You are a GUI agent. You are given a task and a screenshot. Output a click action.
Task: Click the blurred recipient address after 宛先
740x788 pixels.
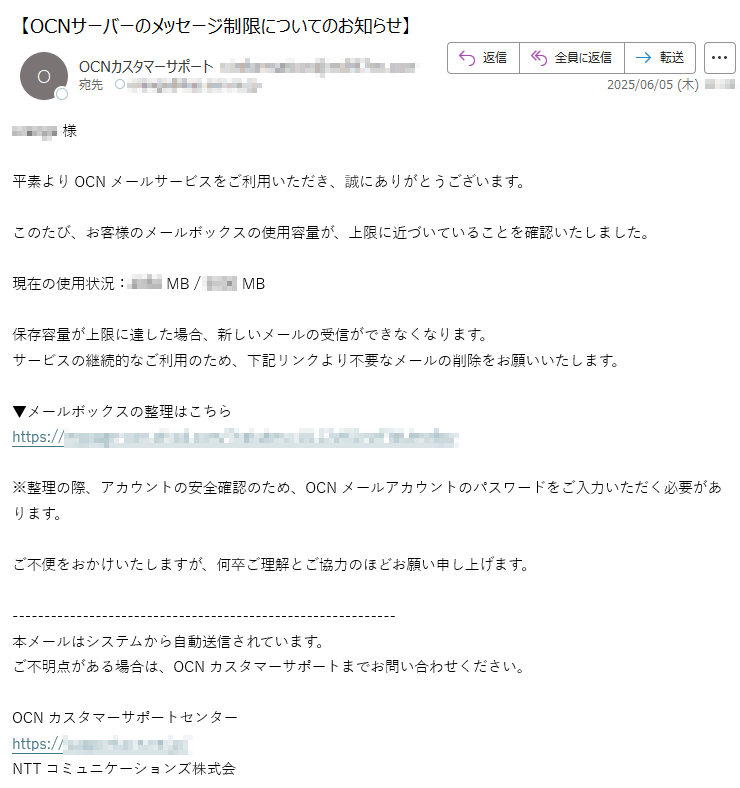(x=194, y=85)
